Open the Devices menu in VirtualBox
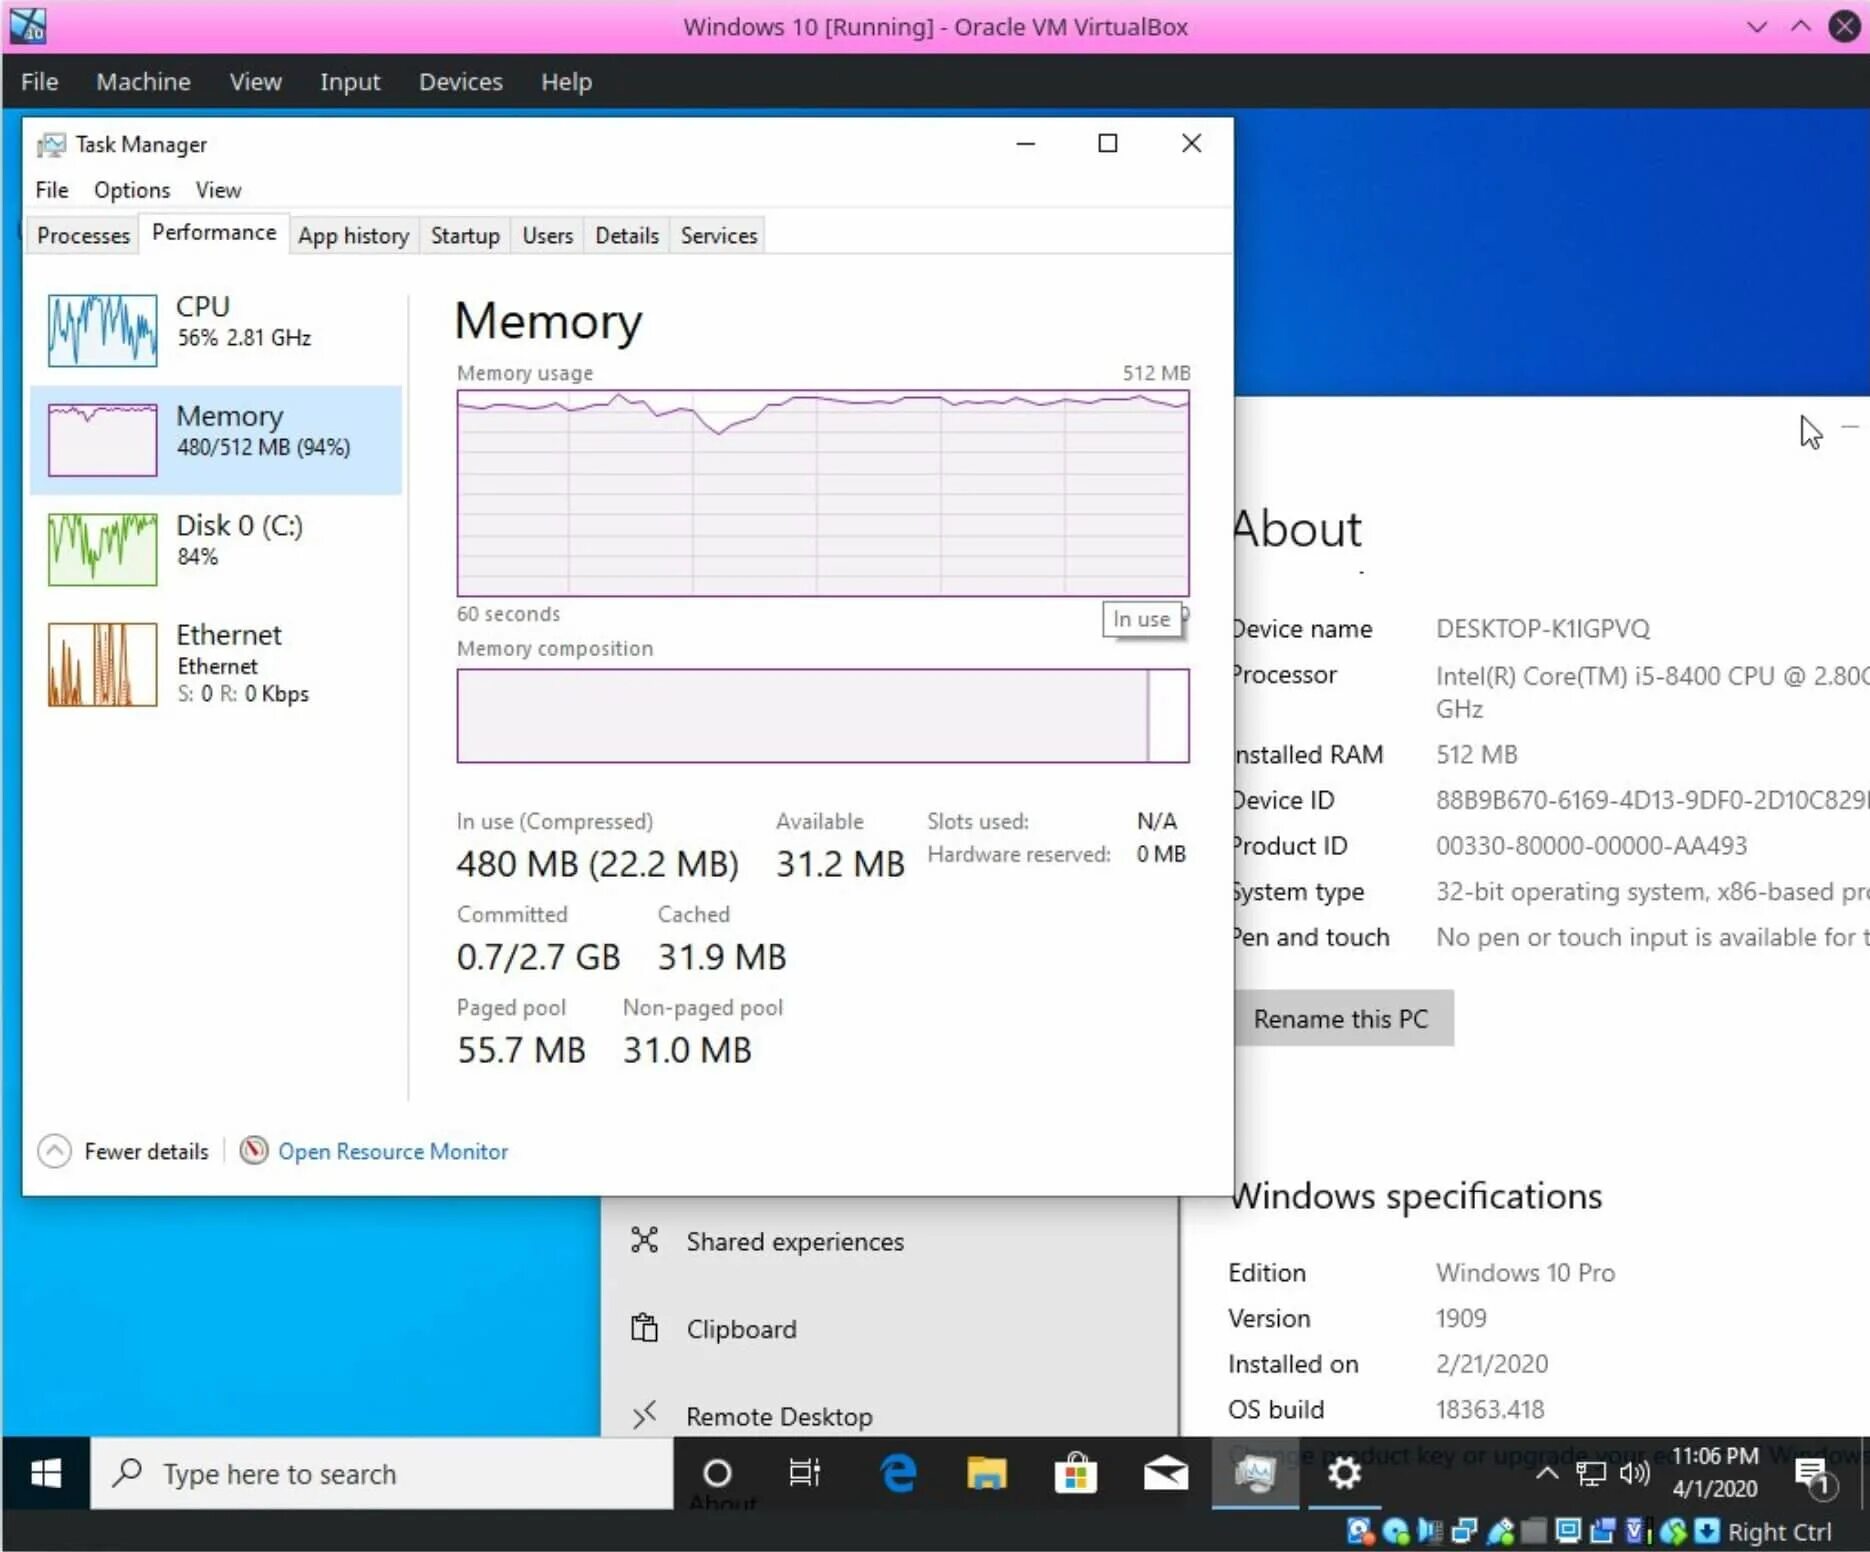1870x1552 pixels. (460, 81)
